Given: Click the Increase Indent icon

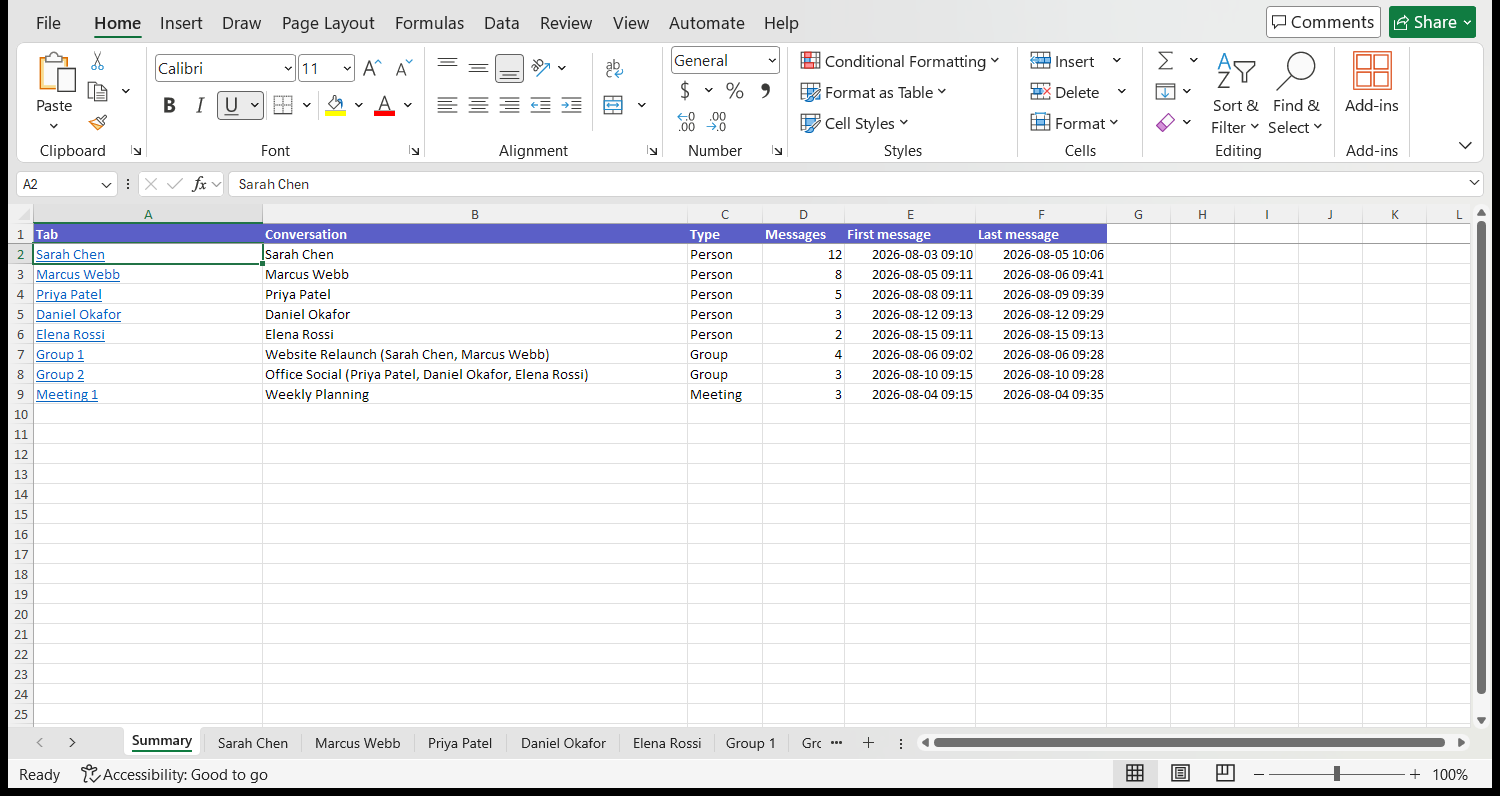Looking at the screenshot, I should tap(571, 105).
